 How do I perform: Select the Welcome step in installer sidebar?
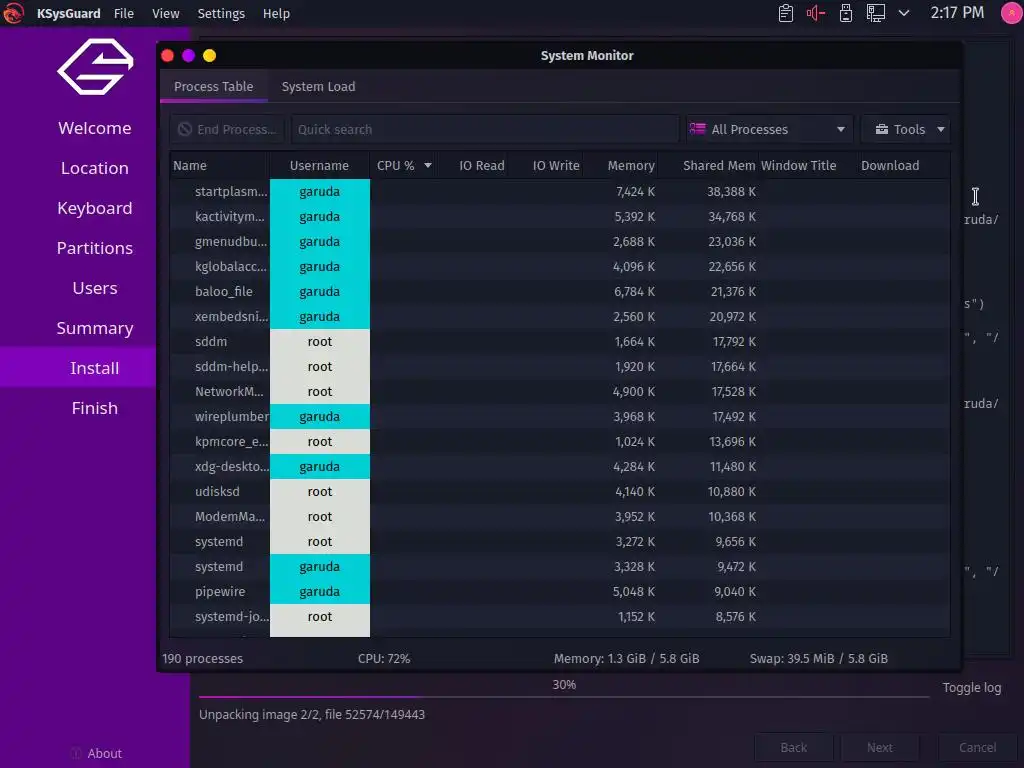point(95,128)
